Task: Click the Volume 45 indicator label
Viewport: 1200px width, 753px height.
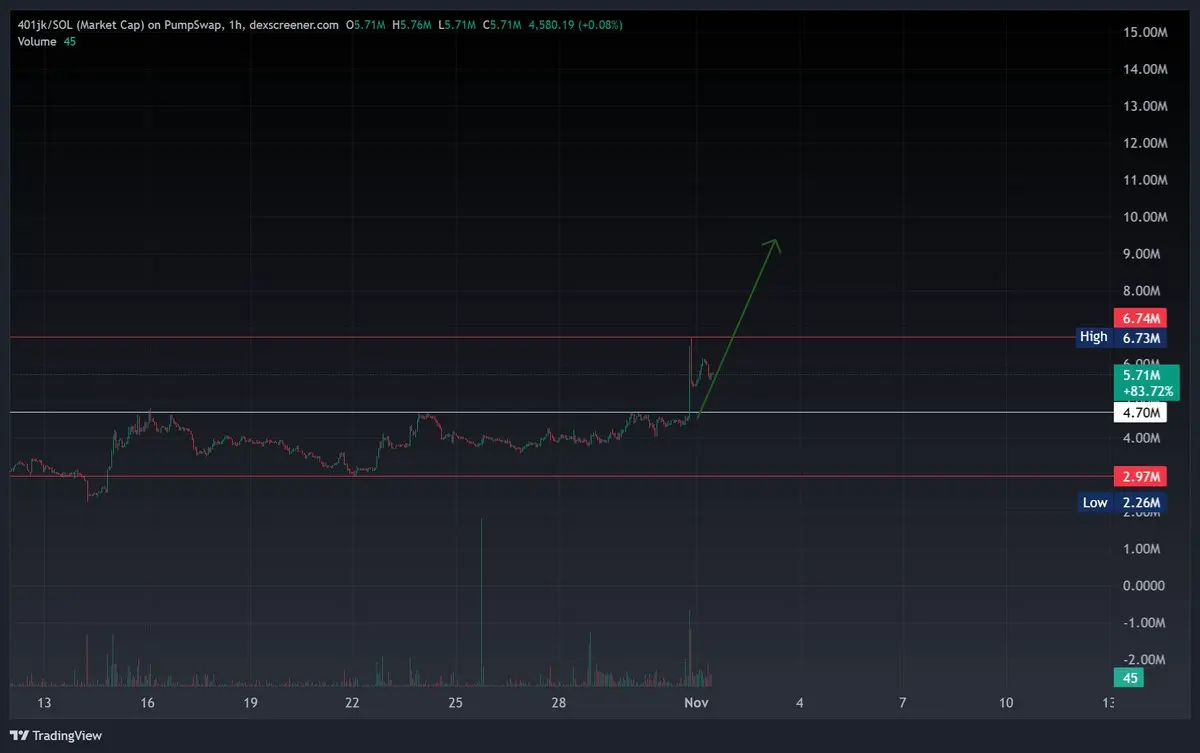Action: click(x=46, y=41)
